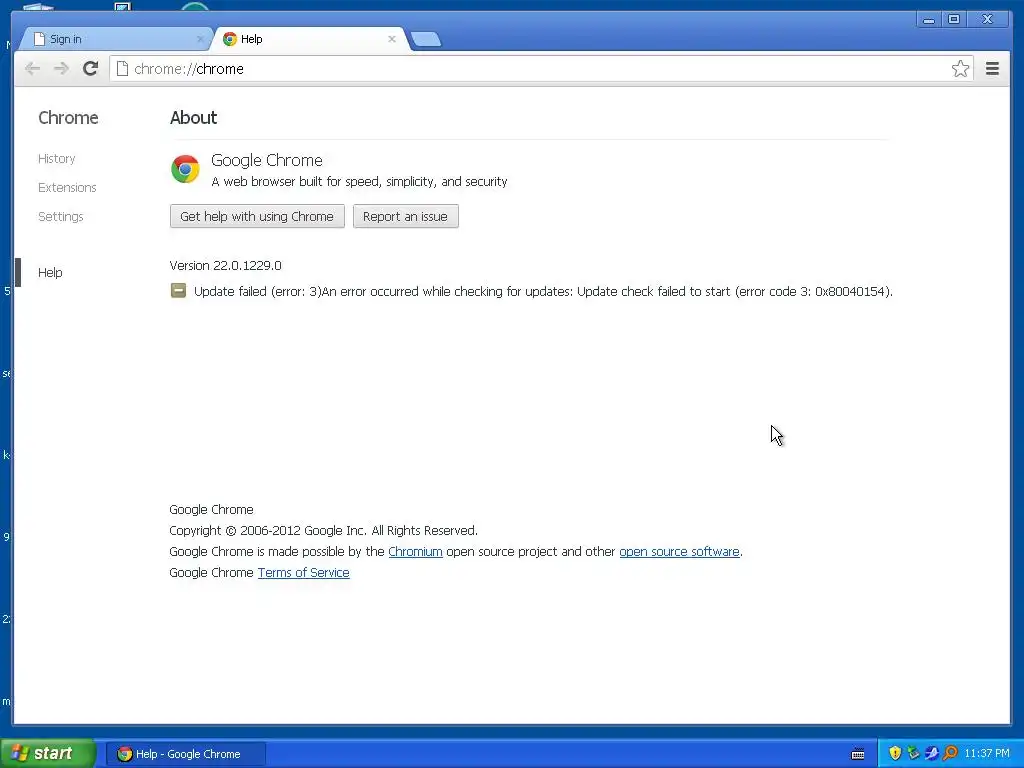This screenshot has width=1024, height=768.
Task: Click the Copyright 2006-2012 Google Inc. line
Action: (323, 530)
